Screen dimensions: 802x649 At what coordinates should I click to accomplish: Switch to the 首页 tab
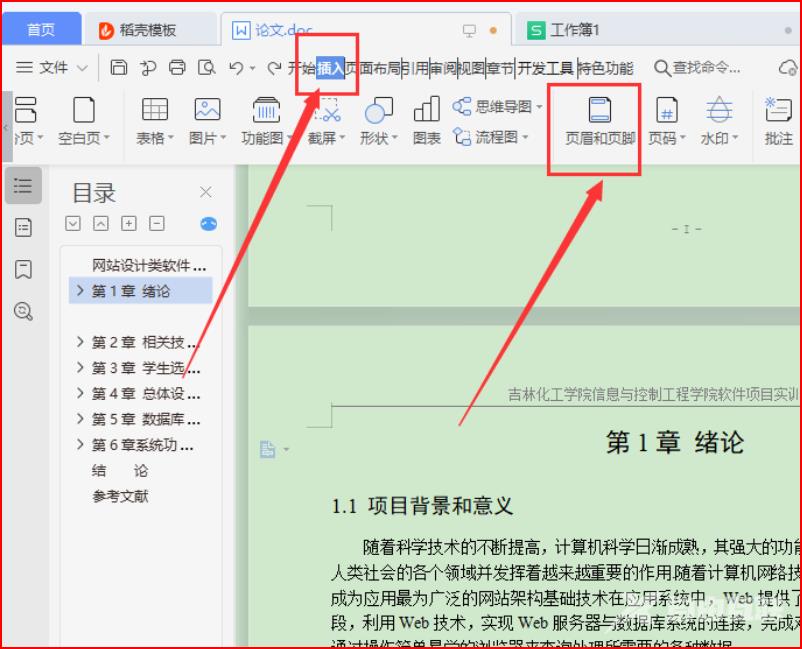[41, 30]
